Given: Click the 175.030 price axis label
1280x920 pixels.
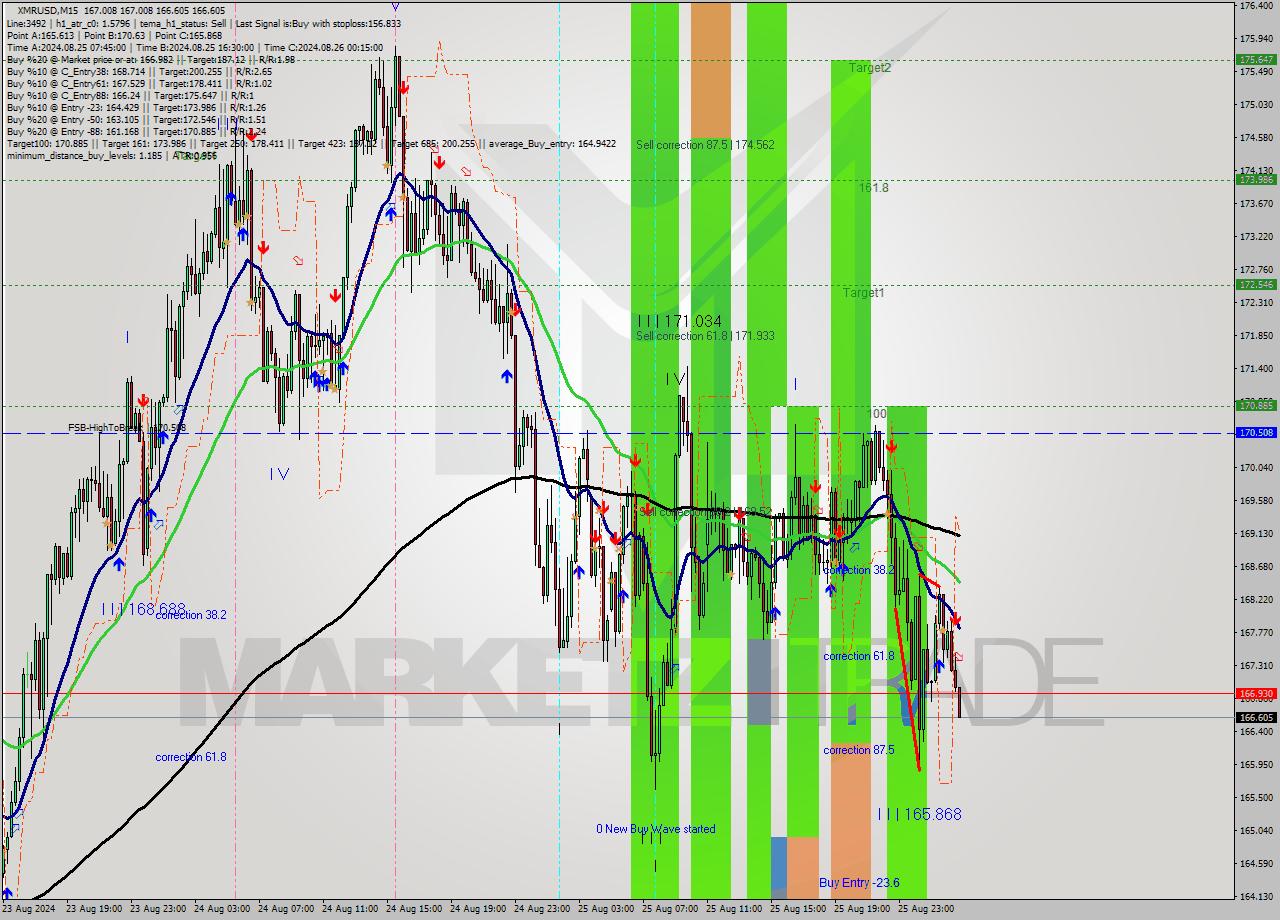Looking at the screenshot, I should [1256, 105].
